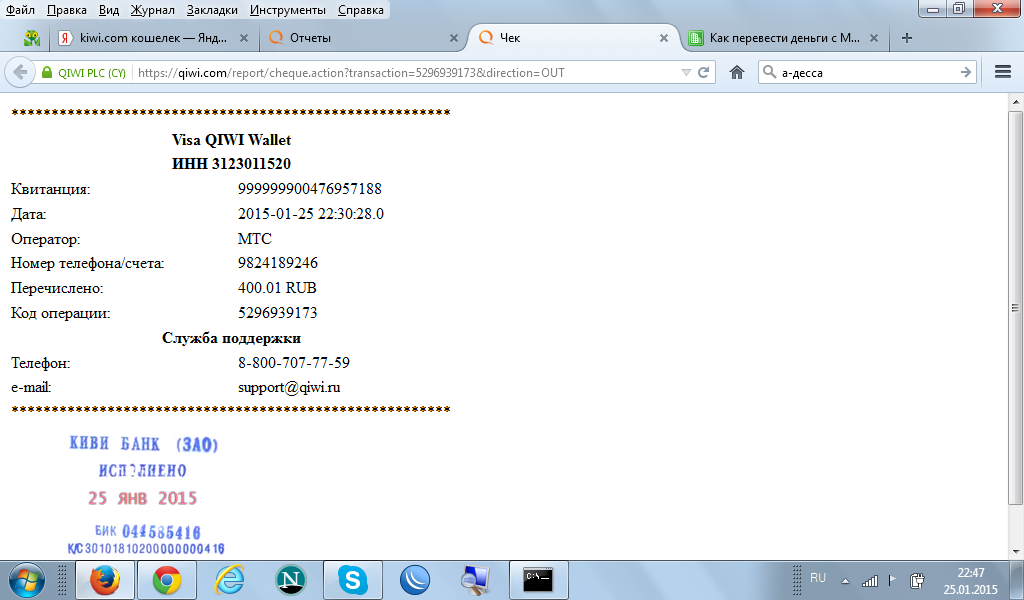Viewport: 1024px width, 600px height.
Task: Click the date 2015-01-25 22:30:28.0
Action: tap(311, 213)
